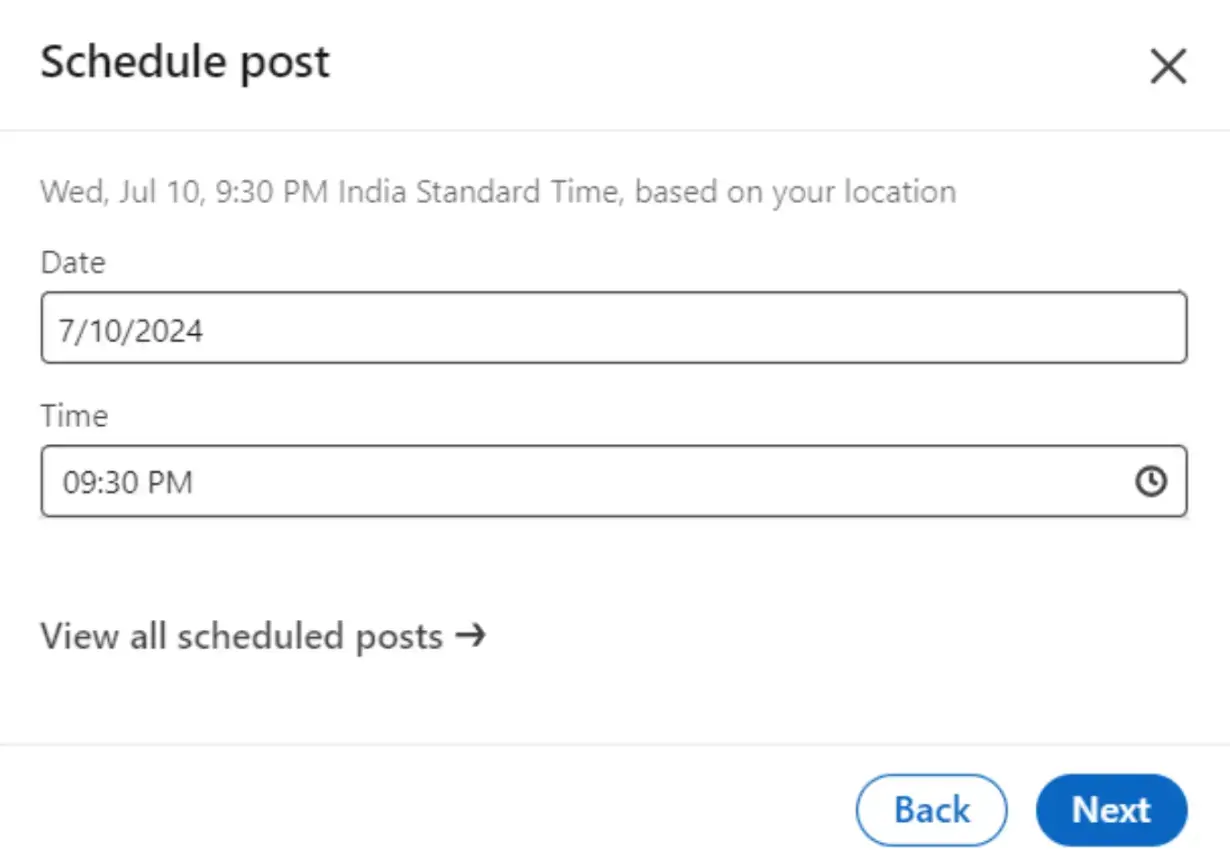1230x867 pixels.
Task: Go back to the previous step
Action: tap(932, 809)
